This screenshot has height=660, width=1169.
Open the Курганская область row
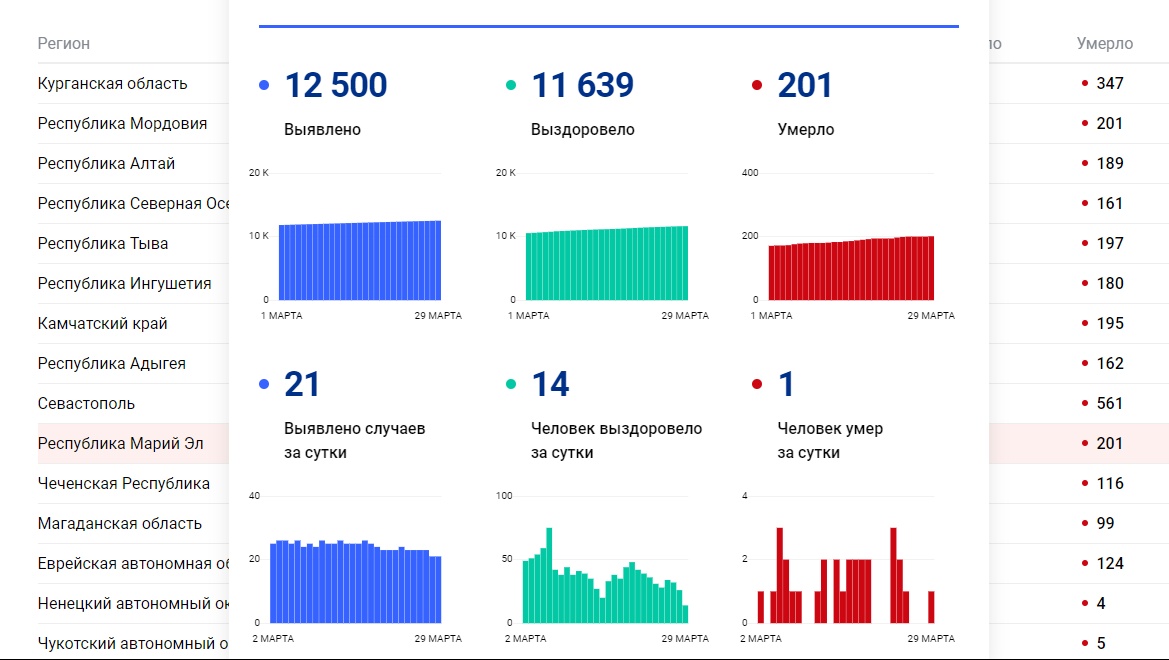tap(112, 84)
